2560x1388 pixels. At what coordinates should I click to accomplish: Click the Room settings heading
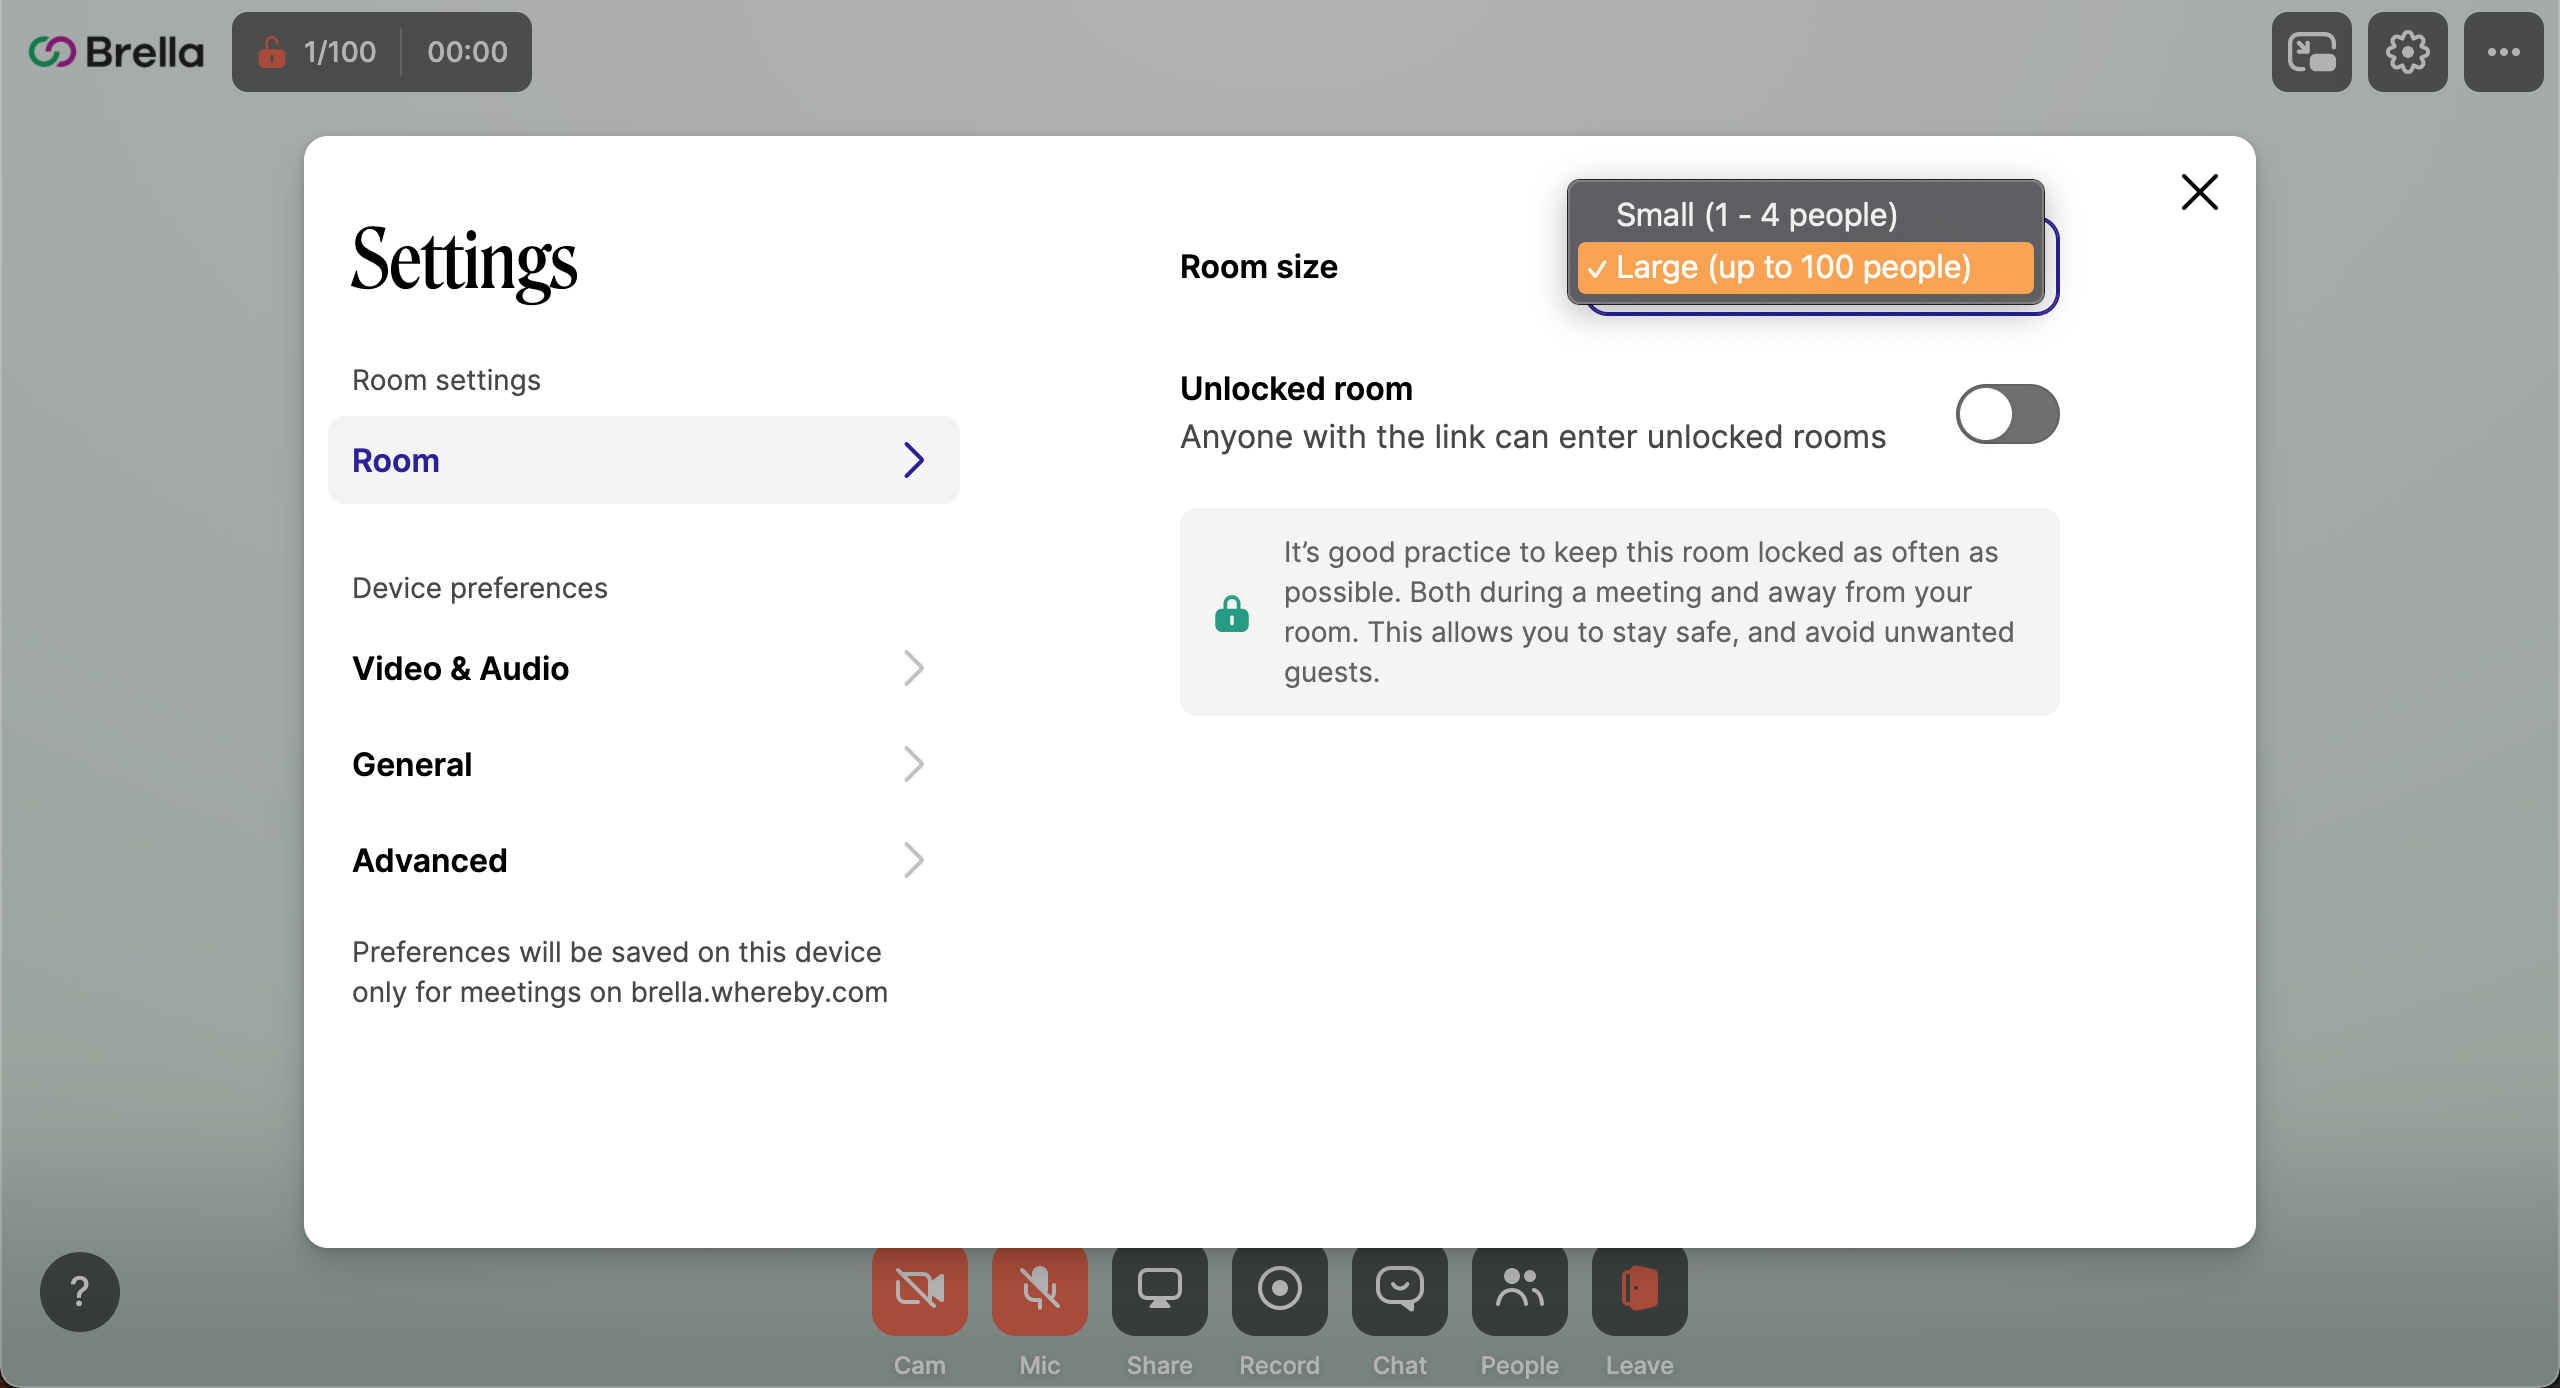pyautogui.click(x=446, y=380)
